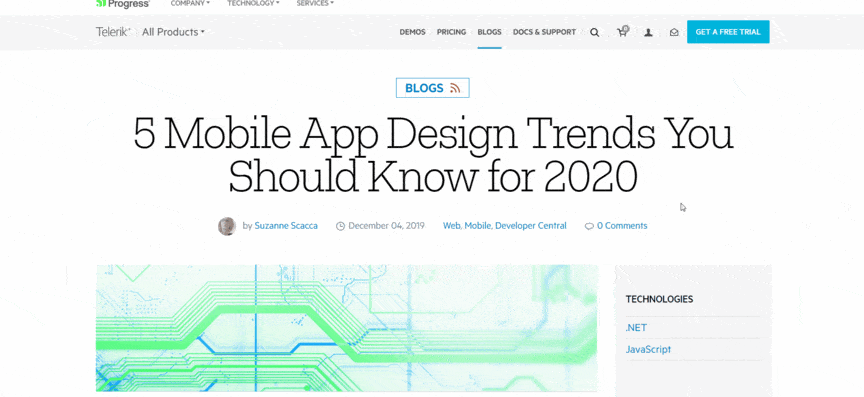864x397 pixels.
Task: Expand the TECHNOLOGY menu
Action: 253,3
